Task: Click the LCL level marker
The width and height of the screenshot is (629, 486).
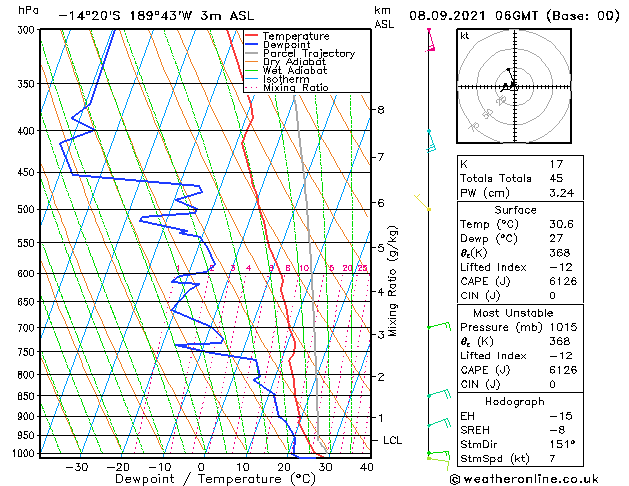Action: click(x=392, y=440)
